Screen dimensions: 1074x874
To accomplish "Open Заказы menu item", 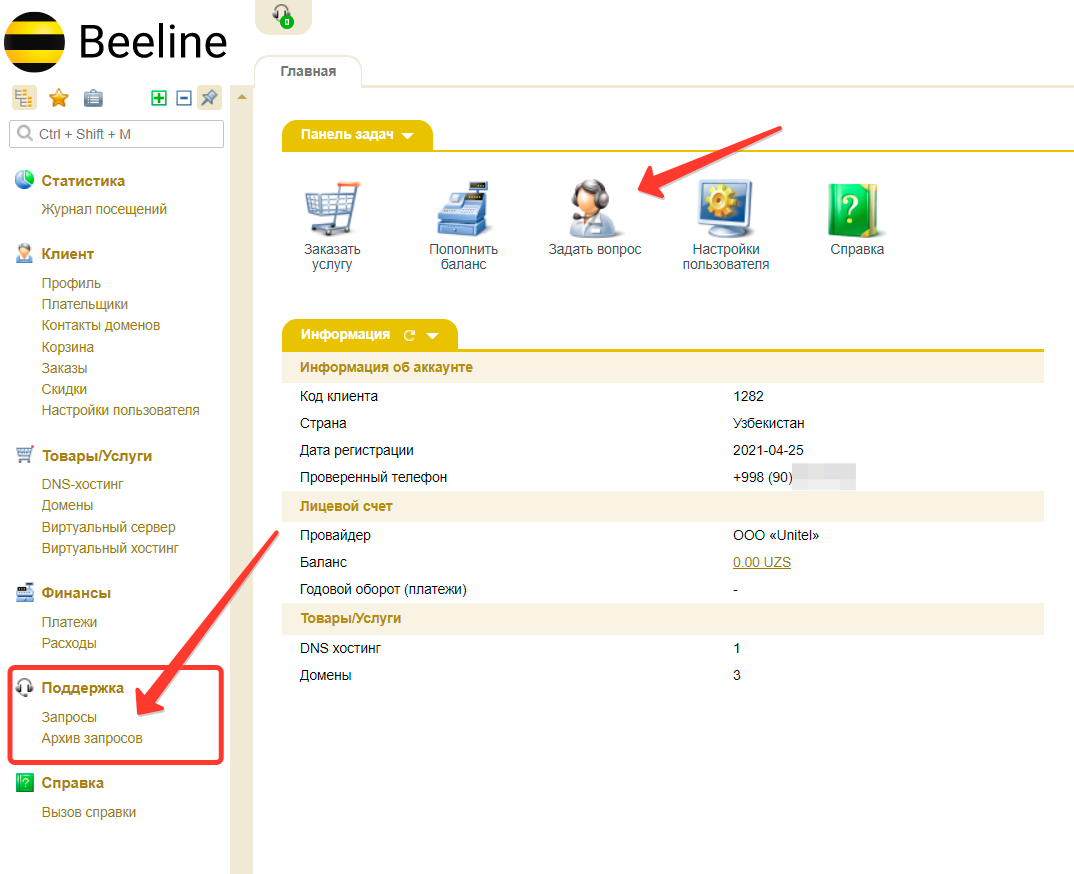I will tap(64, 368).
